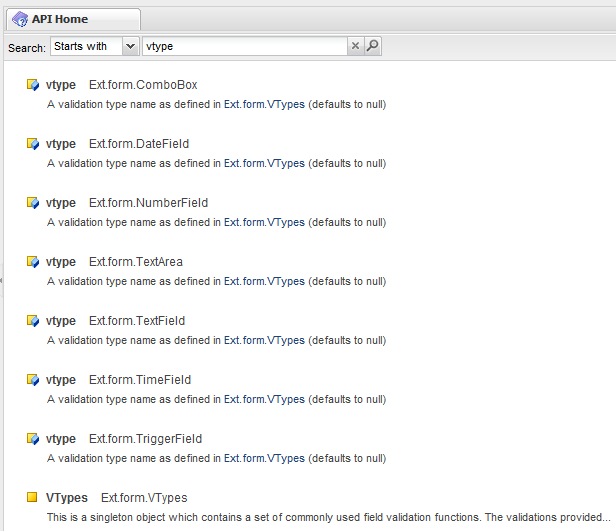Open the vtype result for Ext.form.TriggerField
Image resolution: width=616 pixels, height=531 pixels.
click(60, 439)
